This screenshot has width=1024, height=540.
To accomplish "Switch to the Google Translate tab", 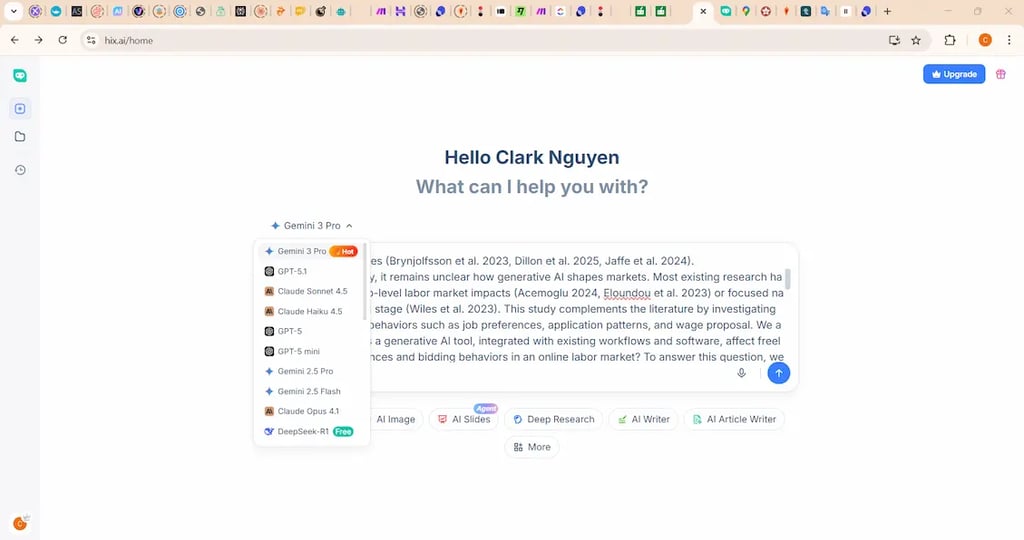I will tap(825, 11).
